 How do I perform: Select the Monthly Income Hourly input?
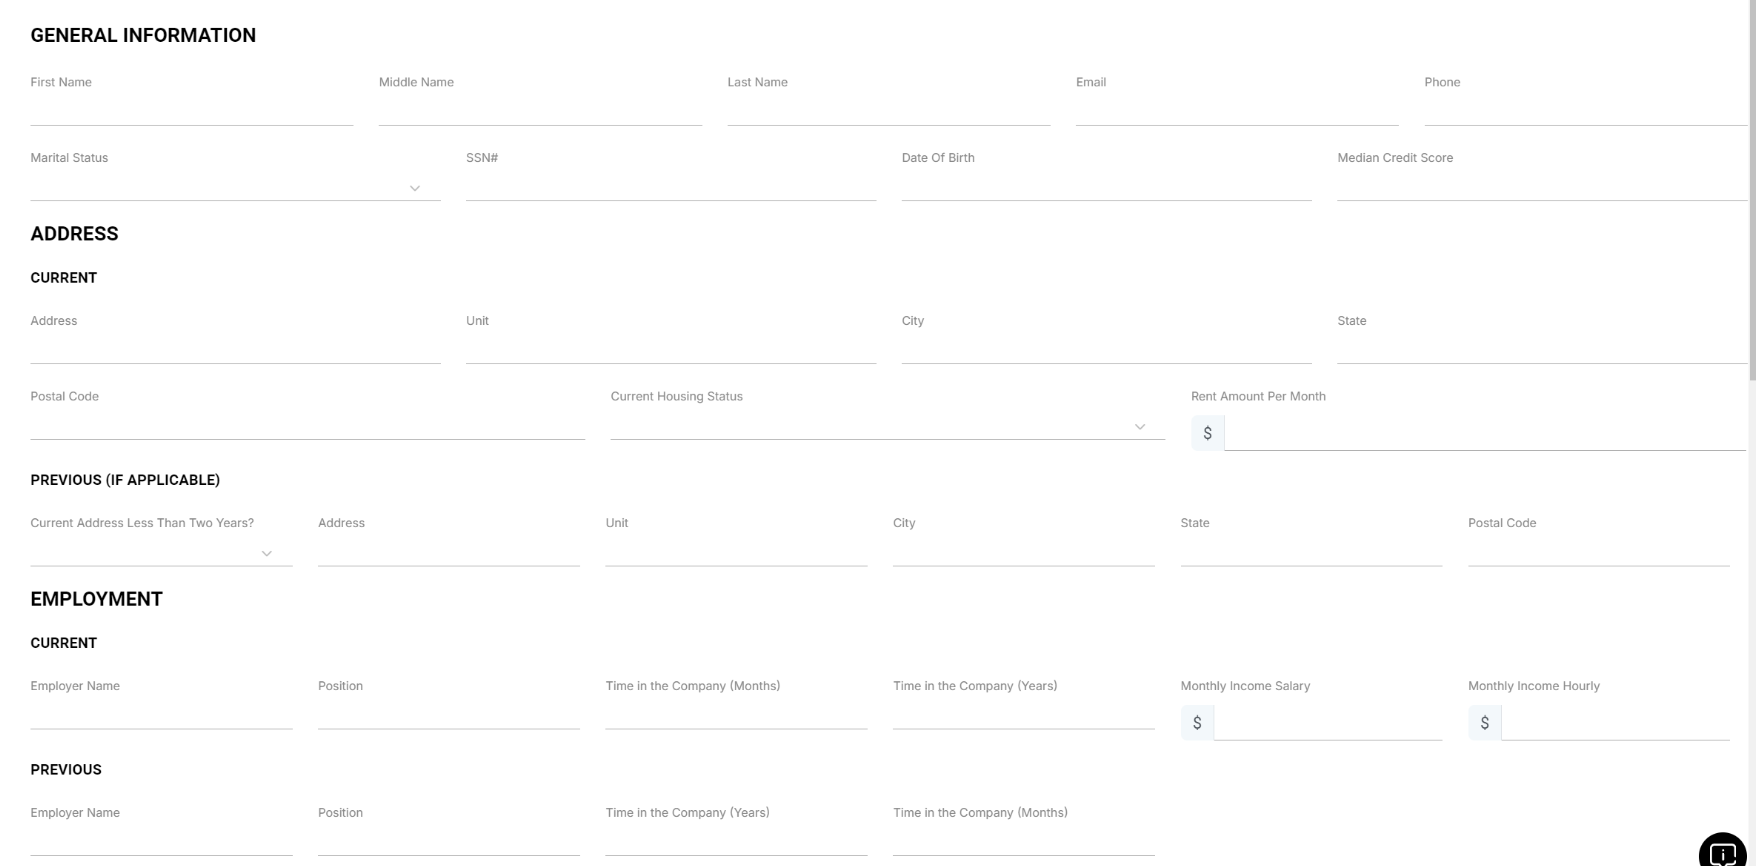[1616, 723]
